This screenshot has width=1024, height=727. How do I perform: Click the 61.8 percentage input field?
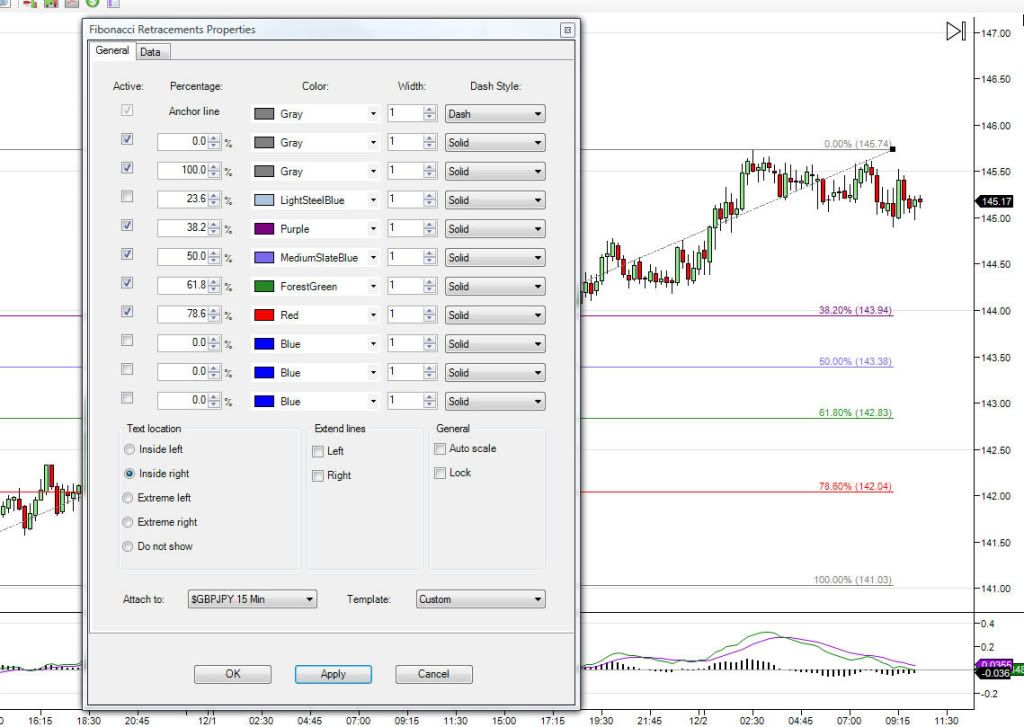pos(181,286)
